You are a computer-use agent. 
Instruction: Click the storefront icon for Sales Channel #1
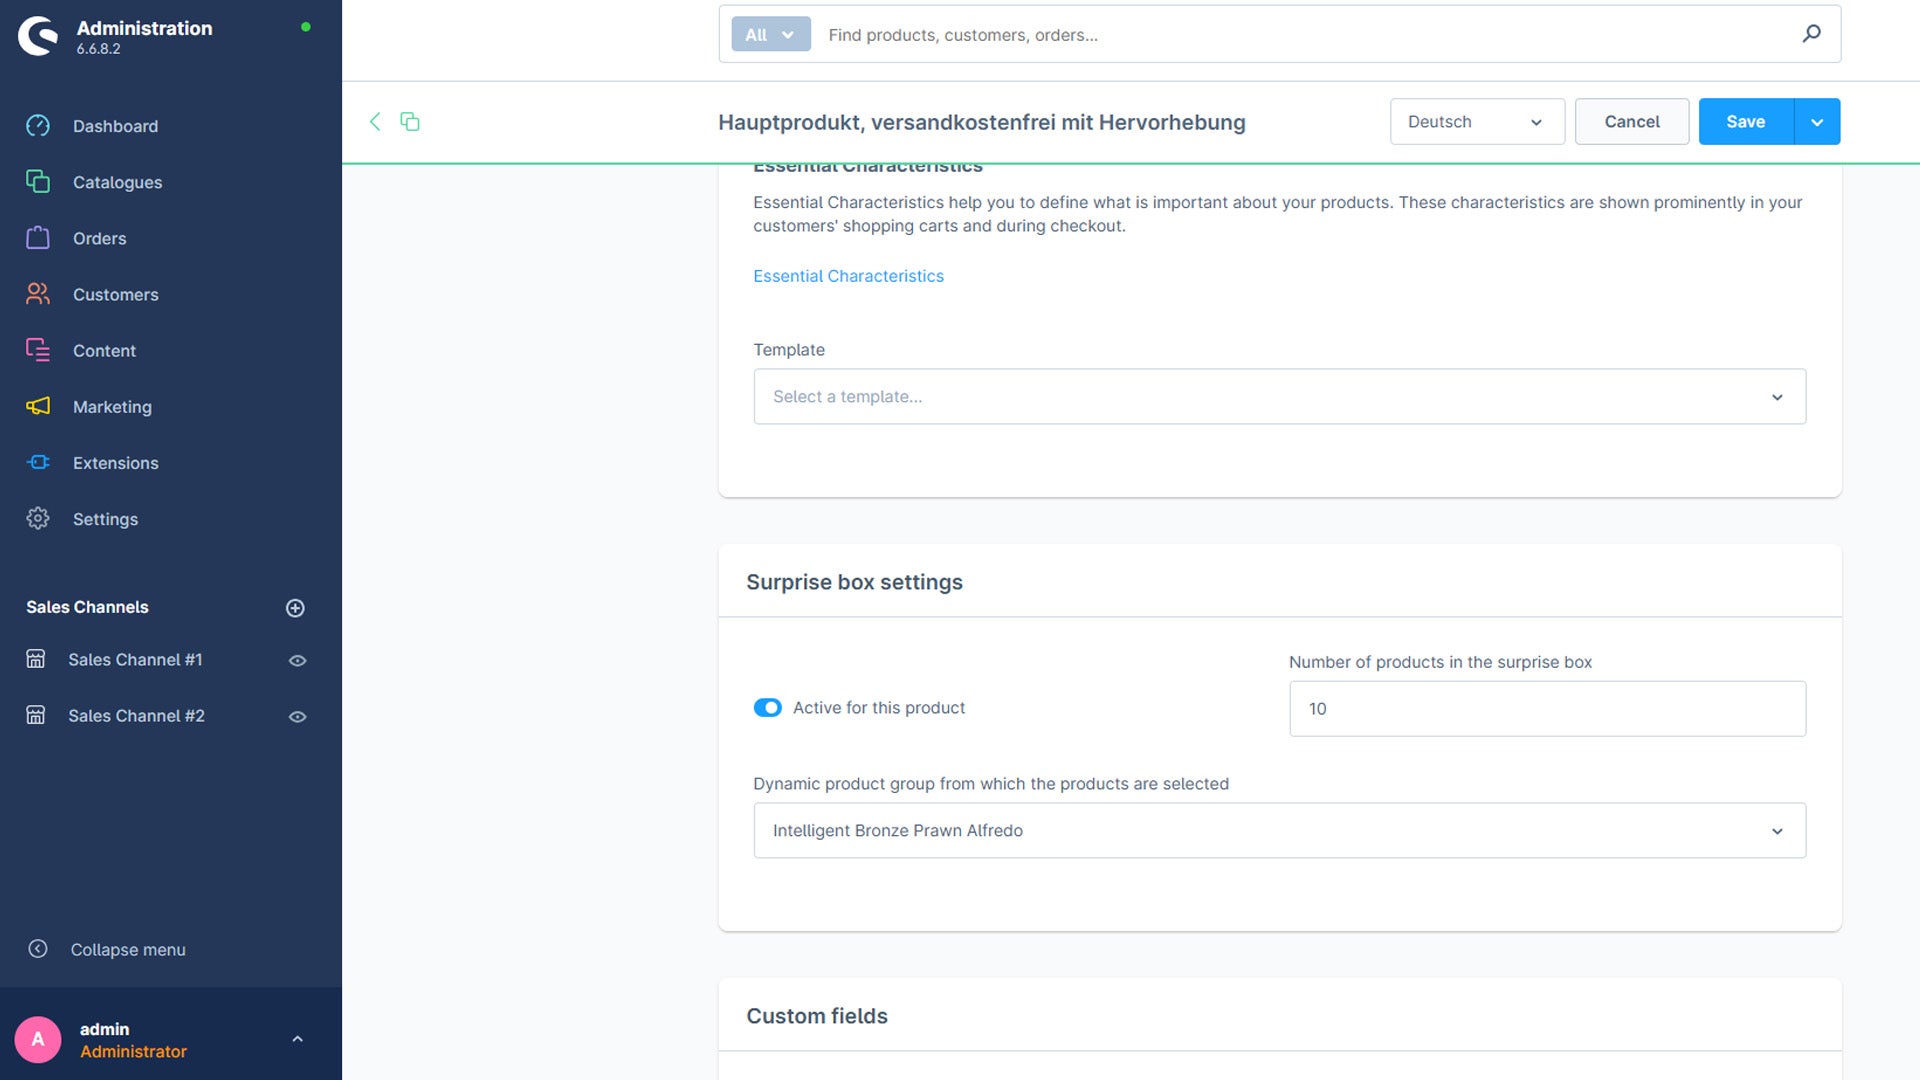pos(36,659)
